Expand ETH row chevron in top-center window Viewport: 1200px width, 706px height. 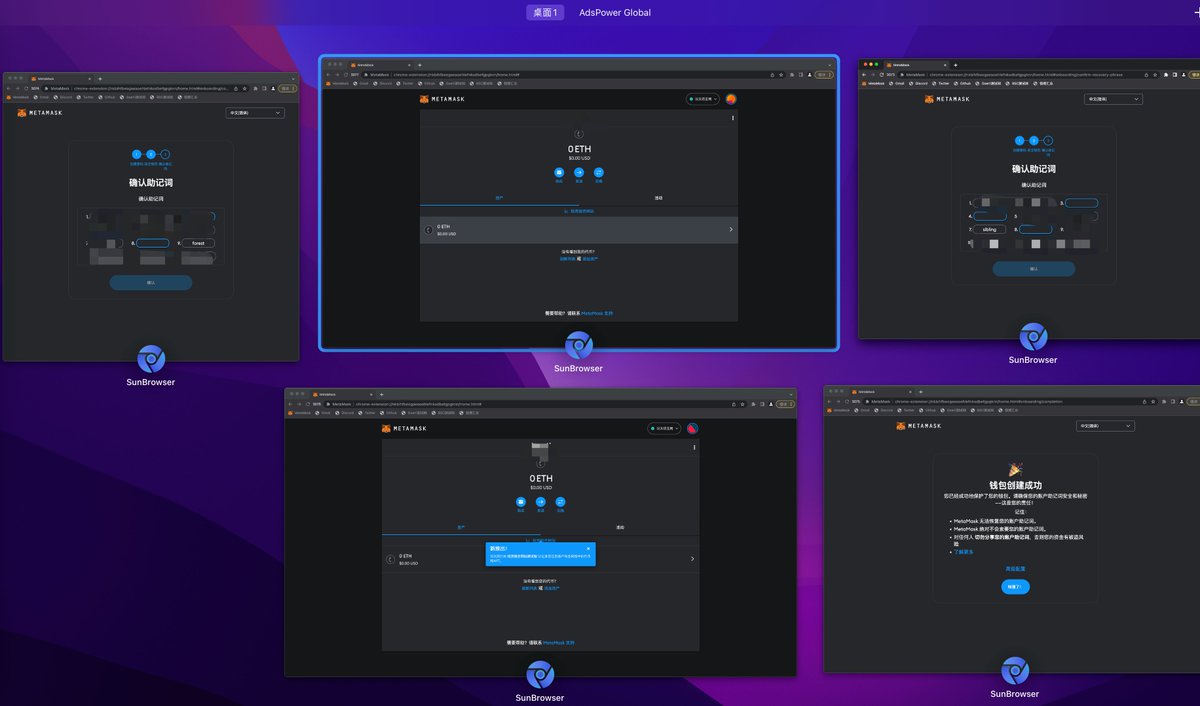[x=731, y=230]
